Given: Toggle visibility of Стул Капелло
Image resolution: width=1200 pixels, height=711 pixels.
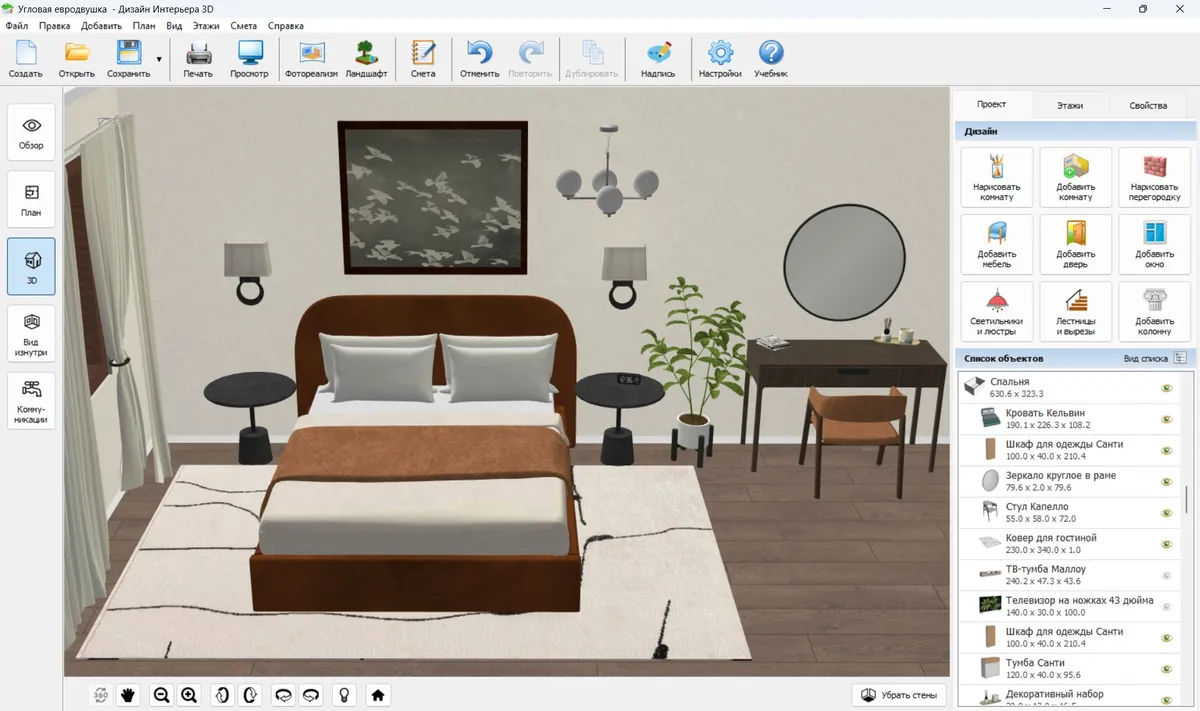Looking at the screenshot, I should pyautogui.click(x=1166, y=514).
